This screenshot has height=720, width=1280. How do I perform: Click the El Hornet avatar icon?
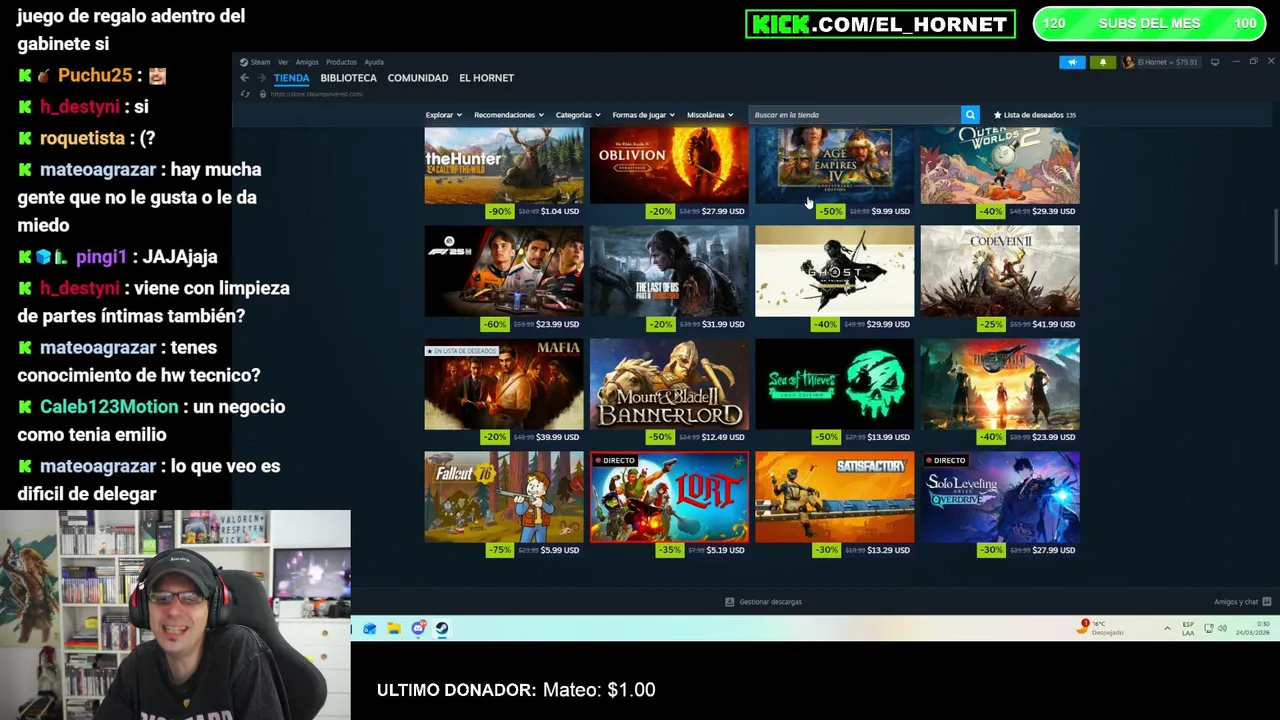click(1129, 62)
